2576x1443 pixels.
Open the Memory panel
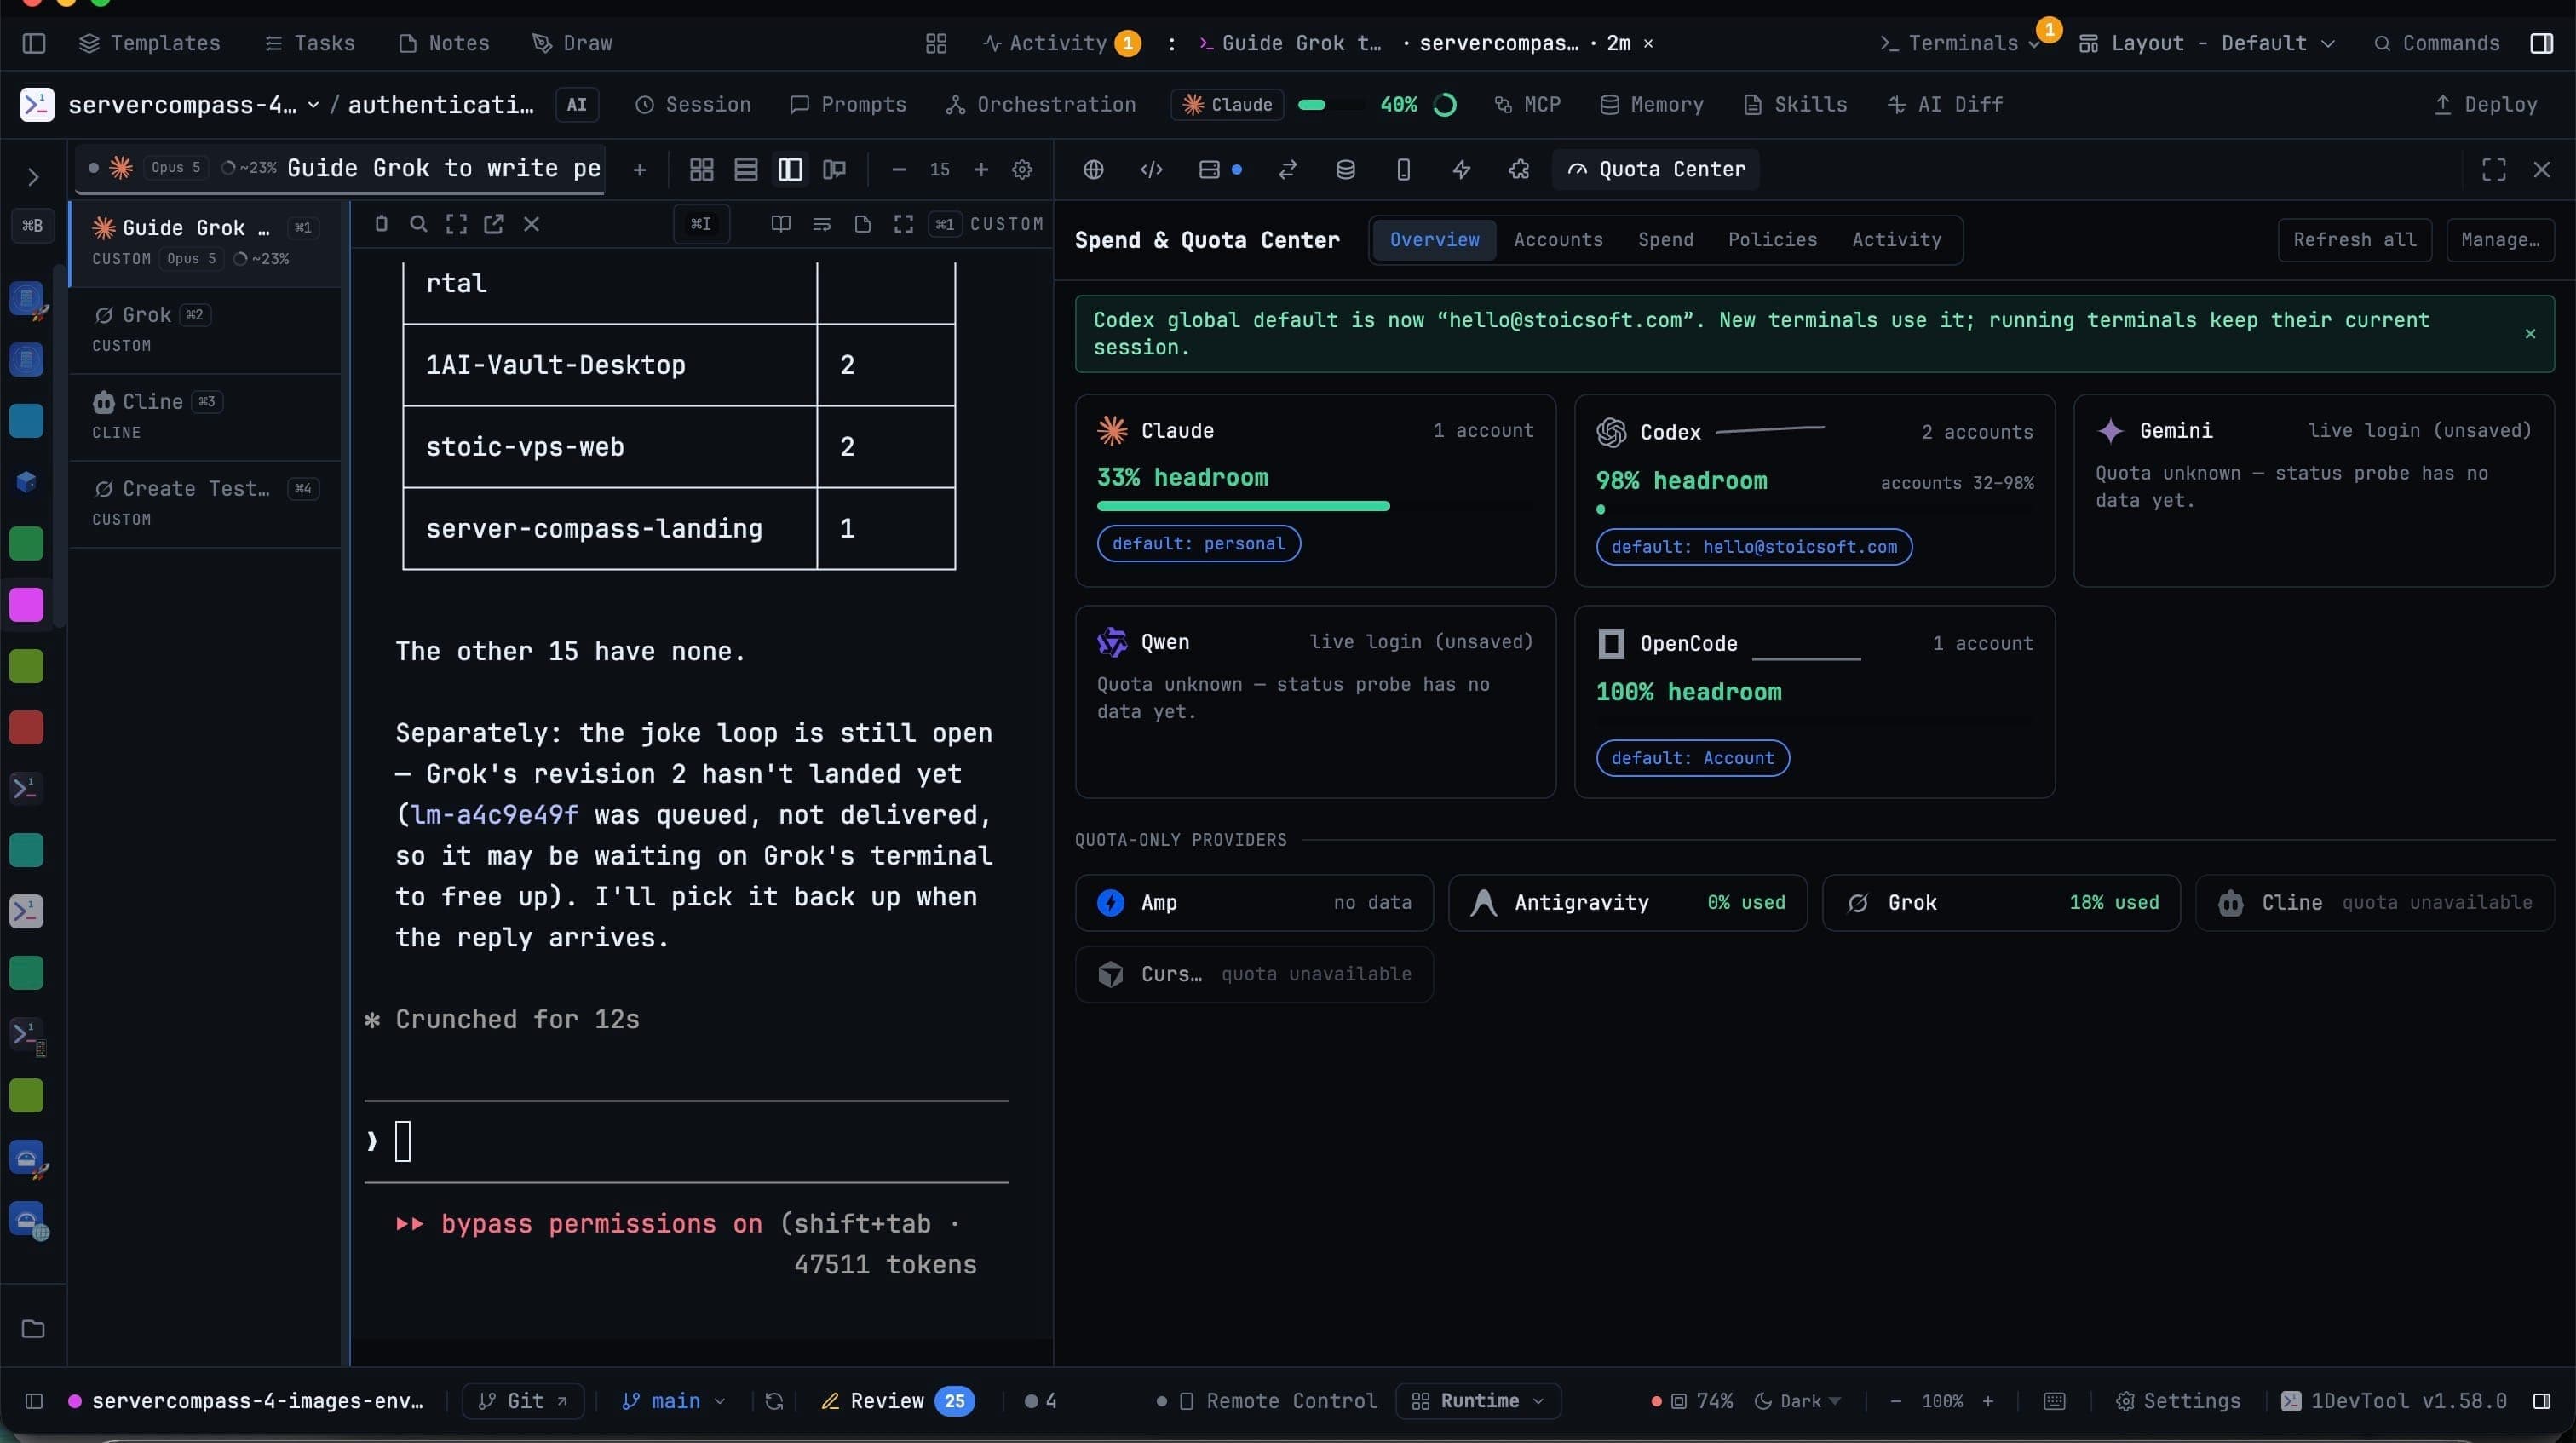point(1652,105)
